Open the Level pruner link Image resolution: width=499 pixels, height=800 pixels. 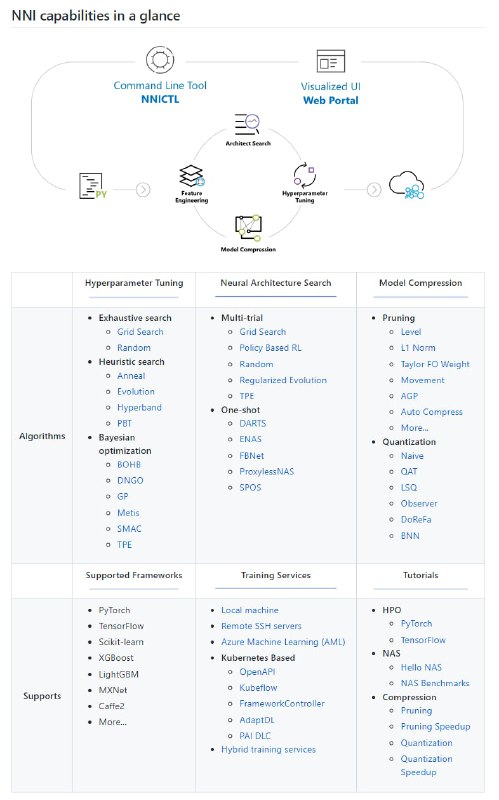[411, 332]
